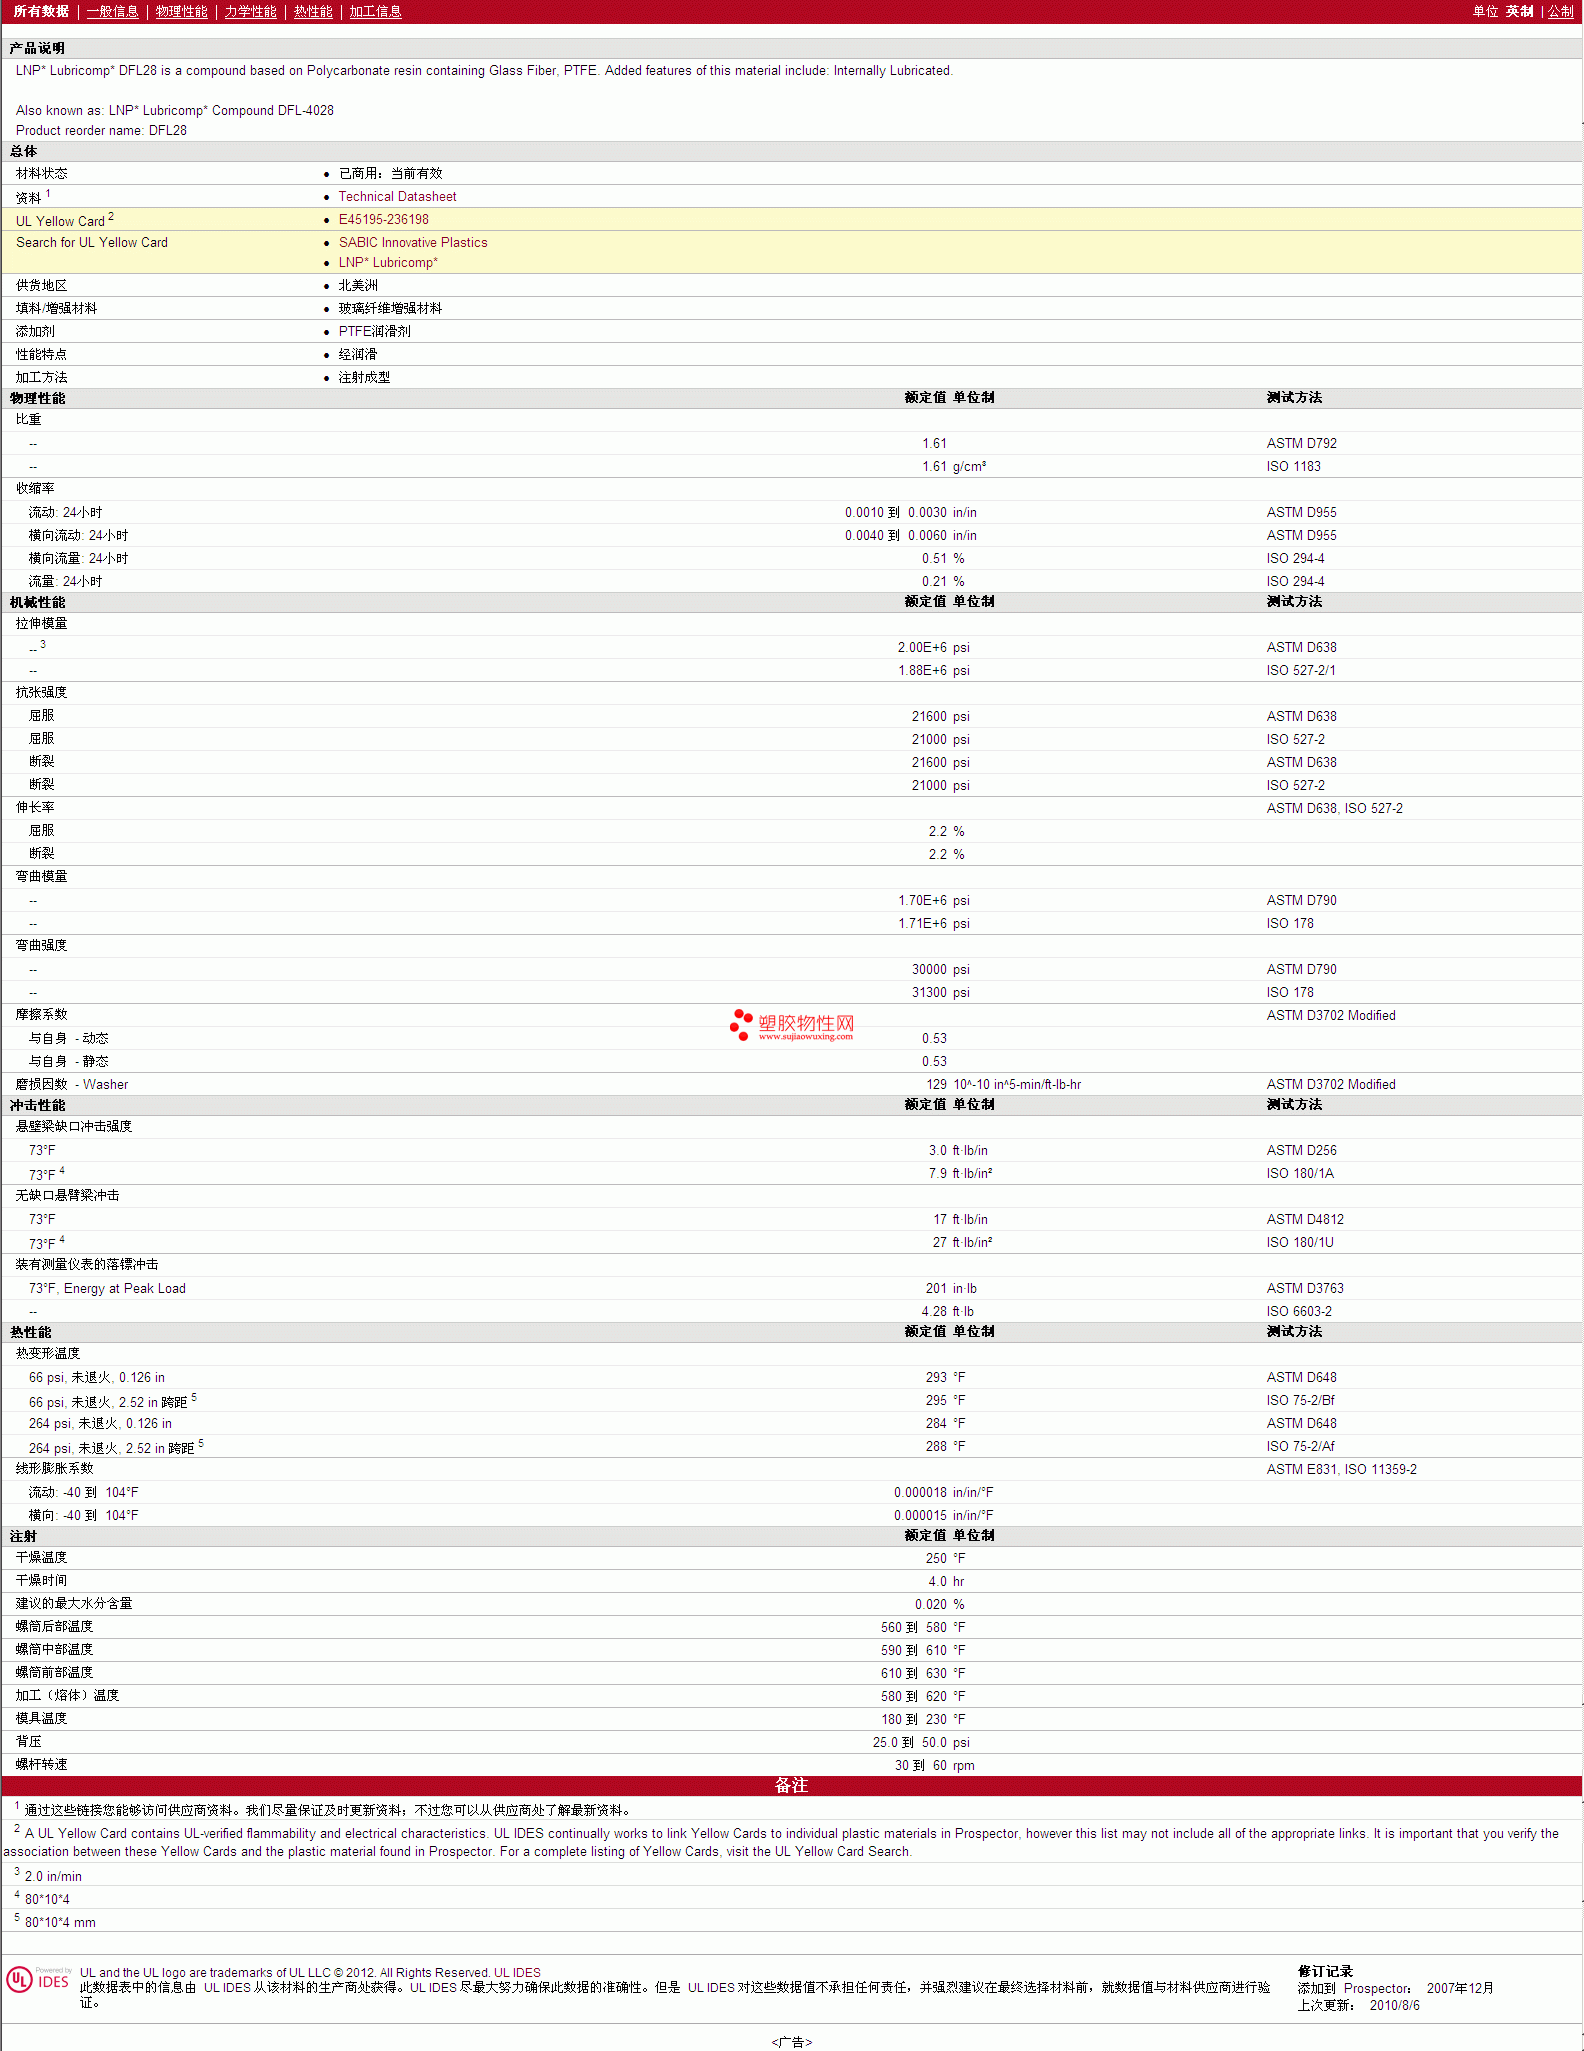Open the 物理性能 tab in the top bar
This screenshot has width=1584, height=2051.
tap(182, 12)
